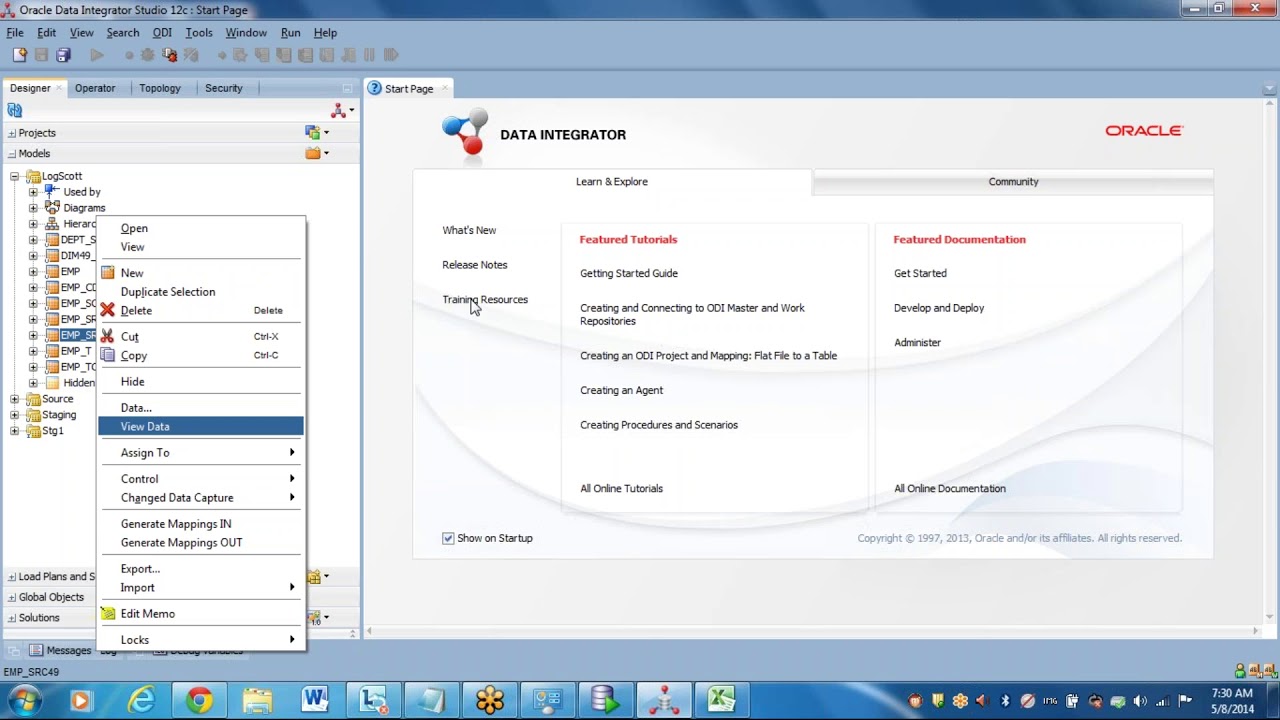The image size is (1280, 720).
Task: Click the Save All toolbar icon
Action: (x=64, y=55)
